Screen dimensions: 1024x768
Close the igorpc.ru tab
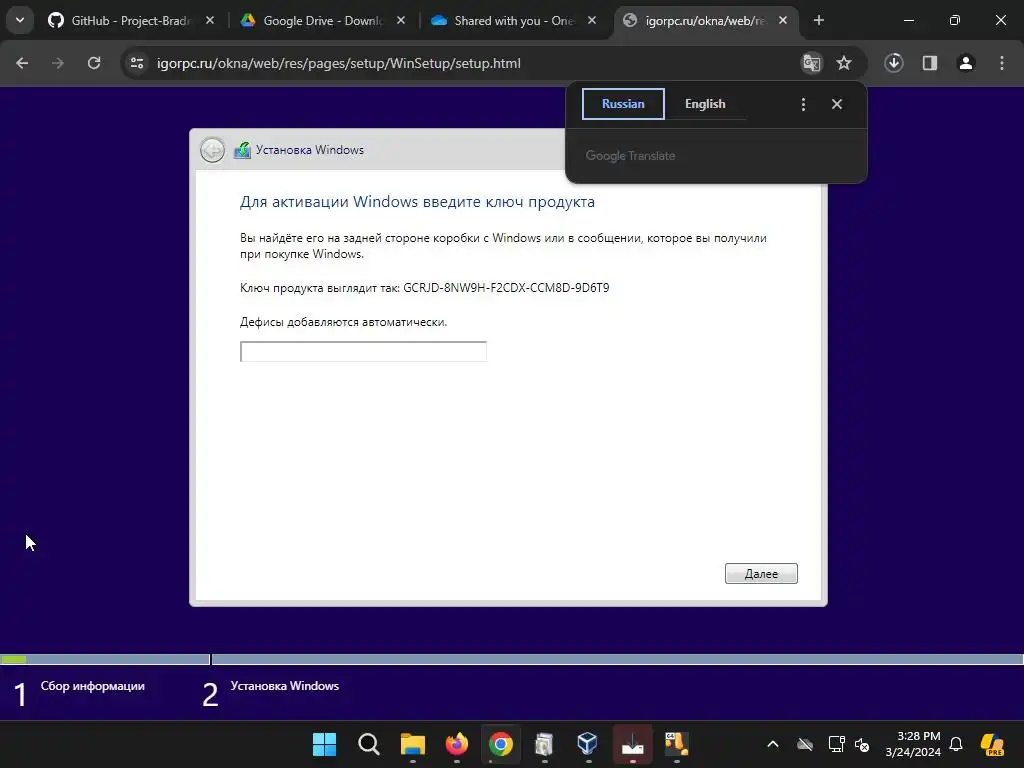[783, 21]
